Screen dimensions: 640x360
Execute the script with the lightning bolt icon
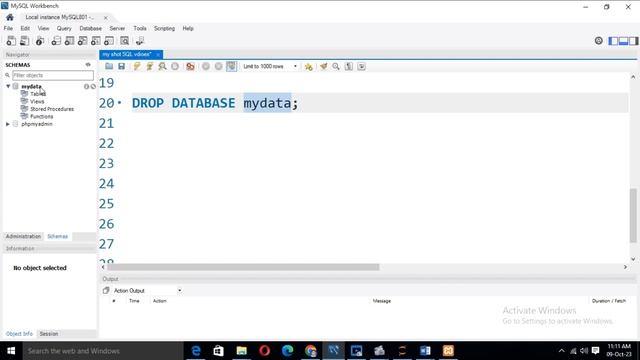coord(137,66)
